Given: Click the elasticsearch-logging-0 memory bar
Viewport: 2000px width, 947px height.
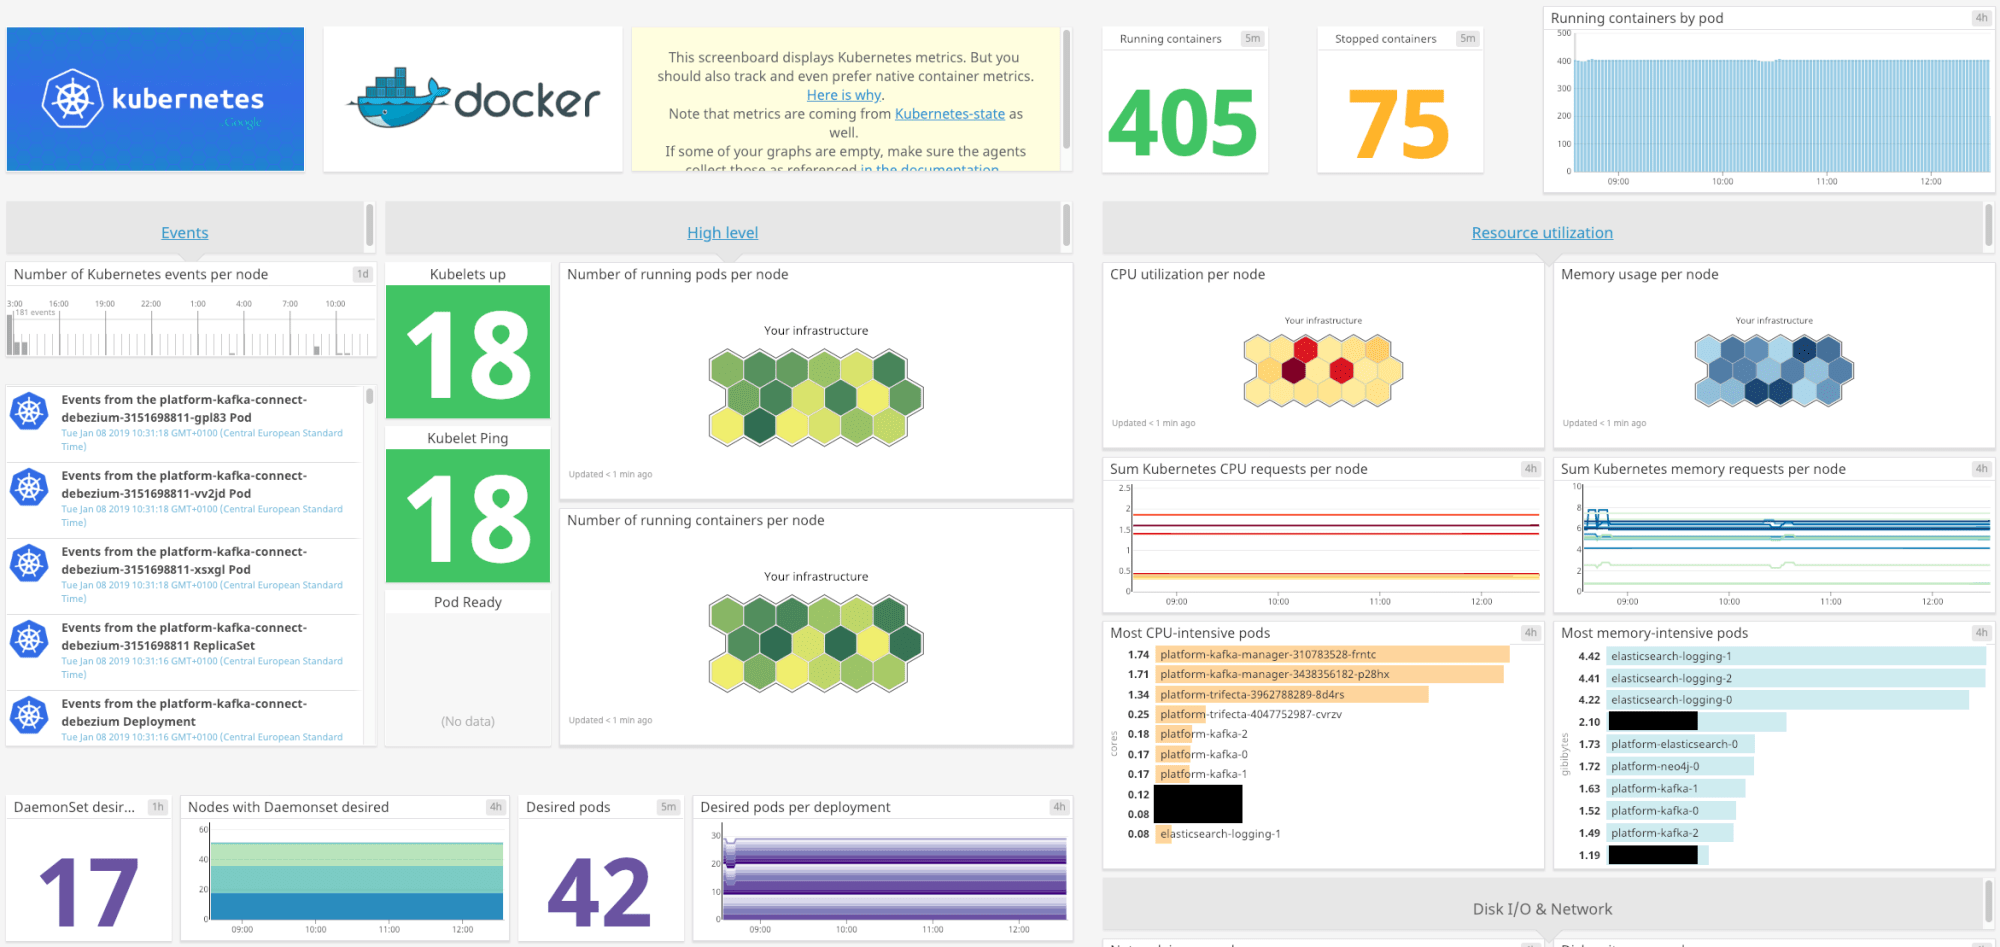Looking at the screenshot, I should [1788, 700].
